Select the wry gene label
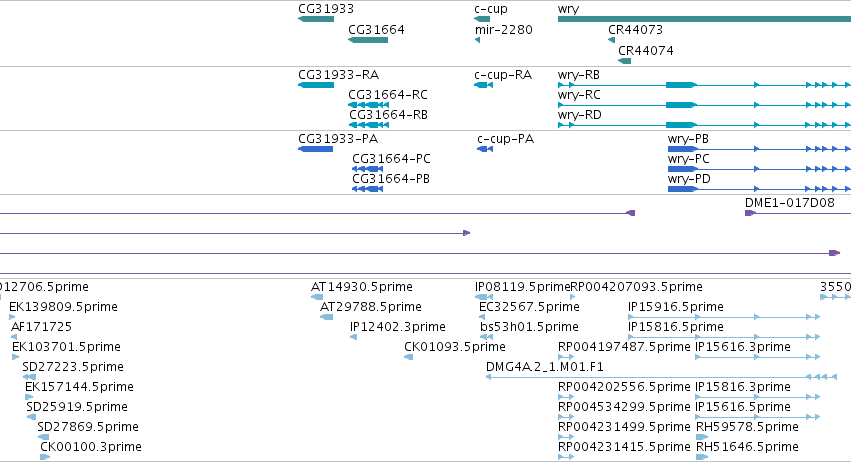The image size is (851, 462). [x=568, y=9]
